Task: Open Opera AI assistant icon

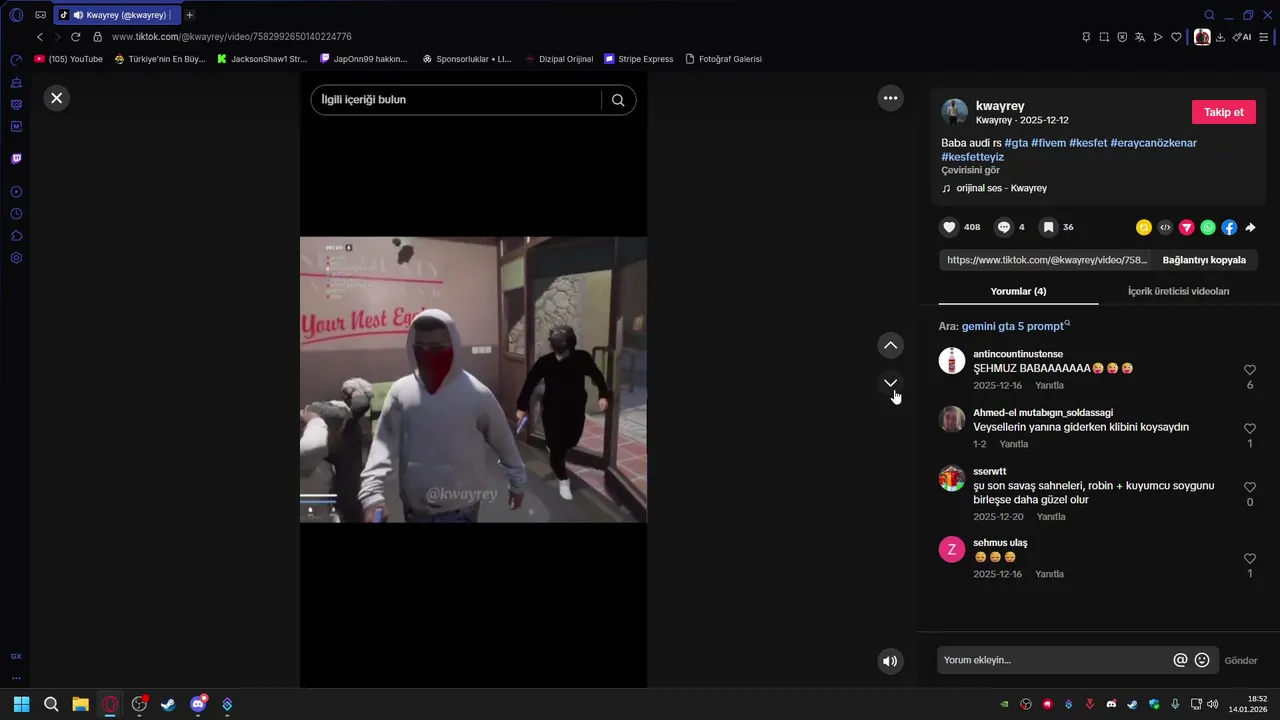Action: tap(1242, 37)
